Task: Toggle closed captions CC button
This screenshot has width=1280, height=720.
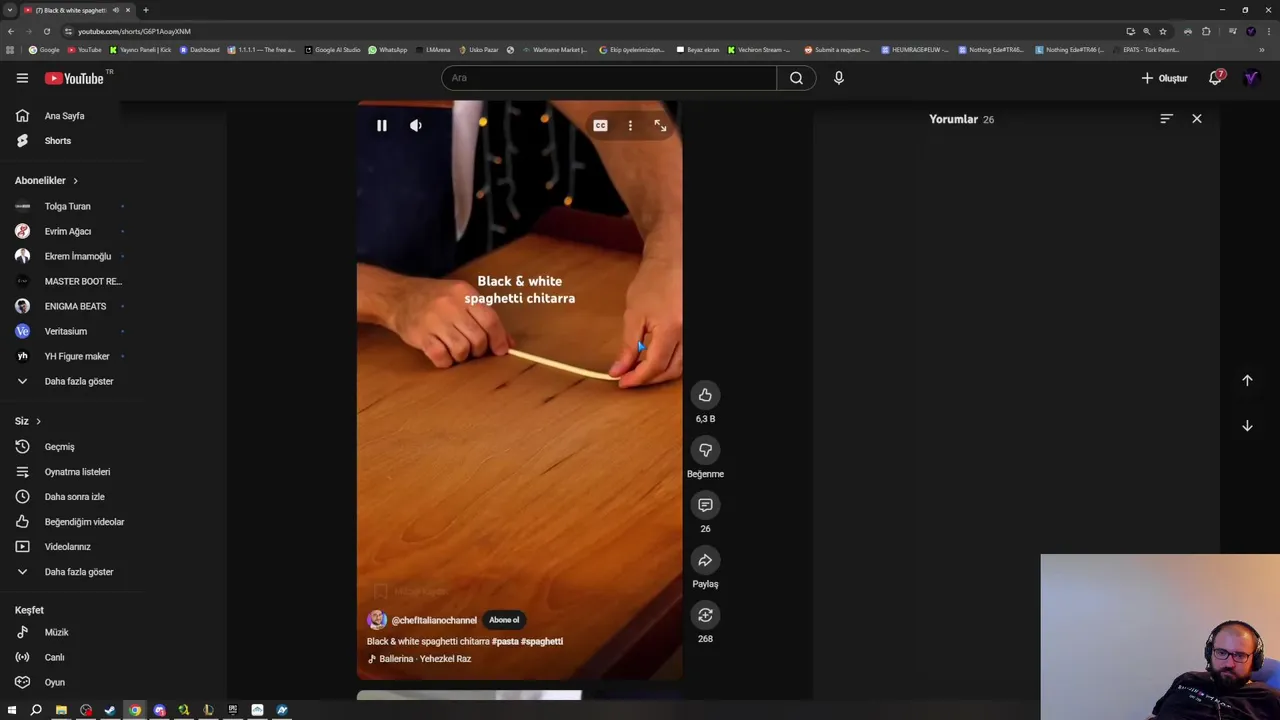Action: click(x=600, y=125)
